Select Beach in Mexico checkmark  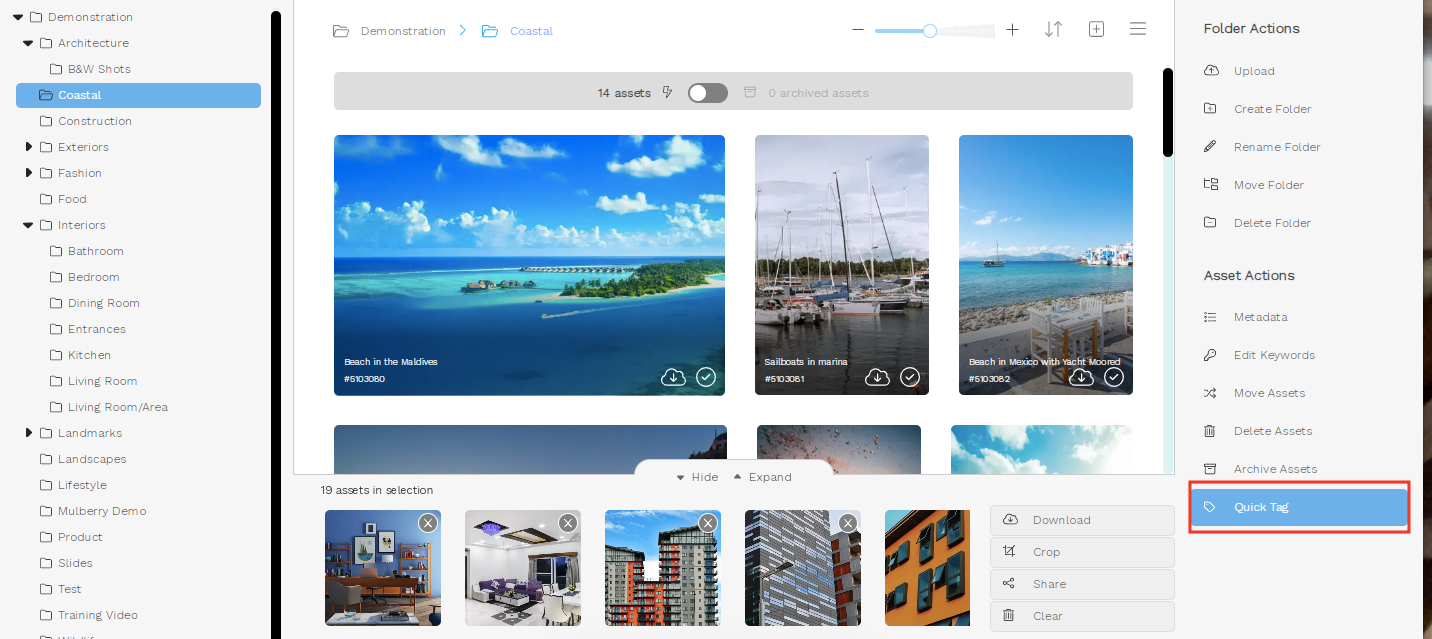point(1114,377)
